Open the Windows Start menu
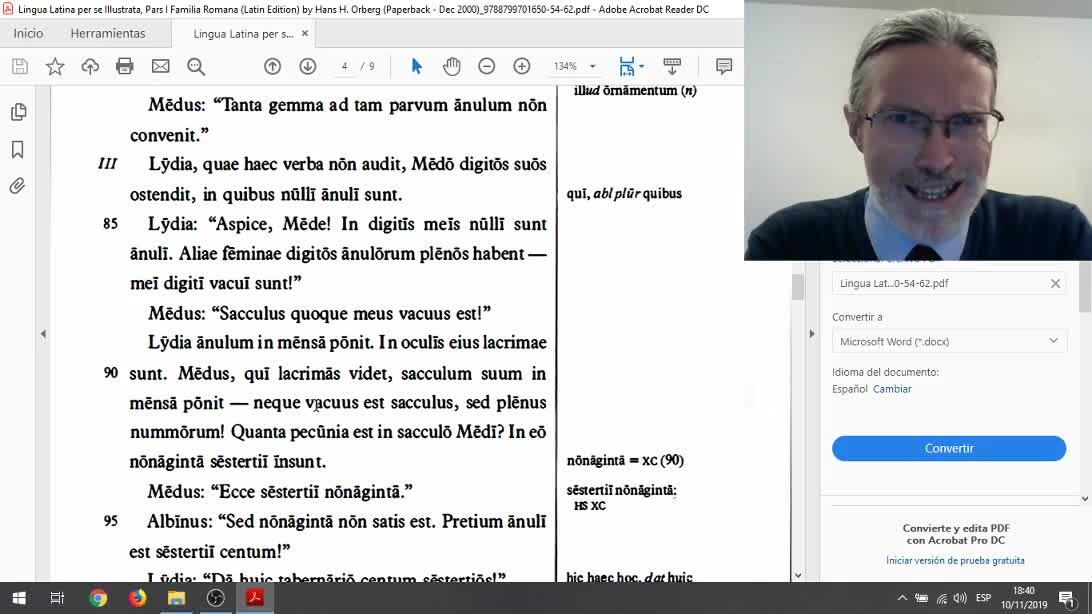 (19, 598)
